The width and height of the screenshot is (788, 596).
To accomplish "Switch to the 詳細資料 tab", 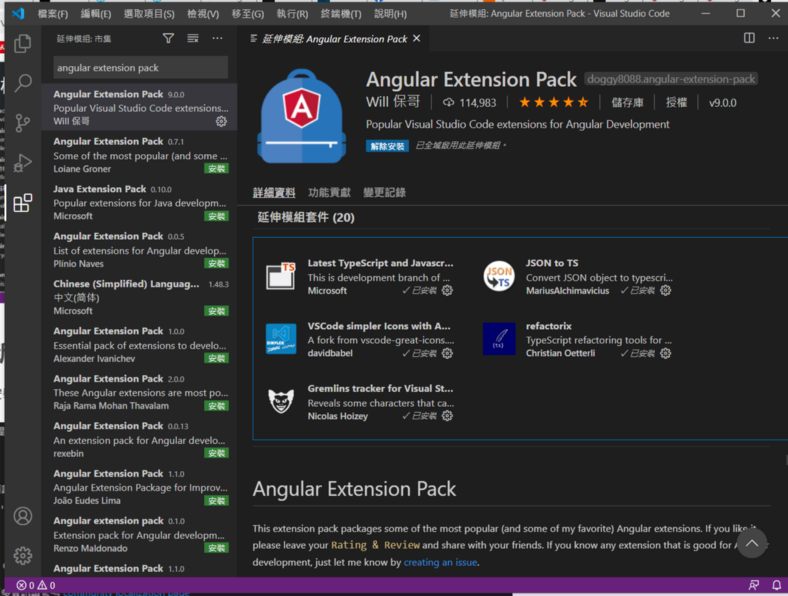I will tap(274, 192).
